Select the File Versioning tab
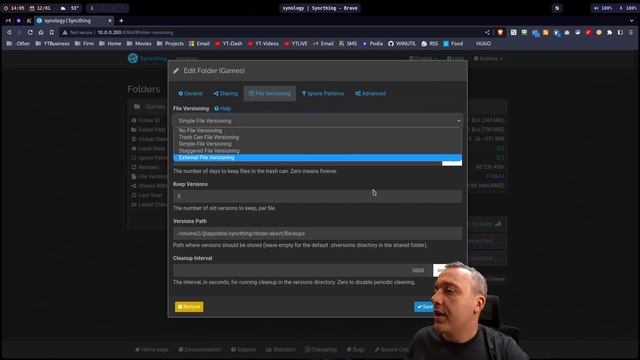 point(270,93)
